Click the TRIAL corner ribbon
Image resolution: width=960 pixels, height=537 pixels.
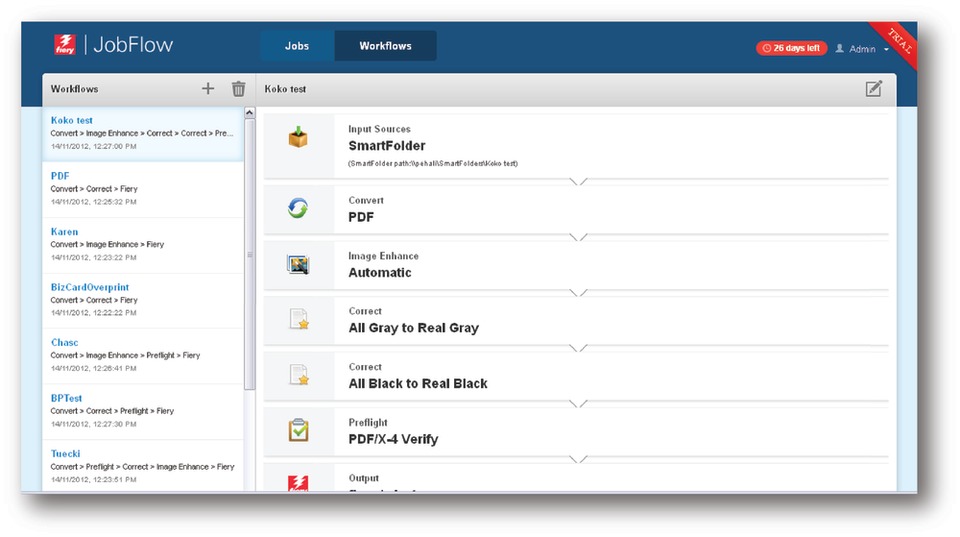(x=899, y=42)
